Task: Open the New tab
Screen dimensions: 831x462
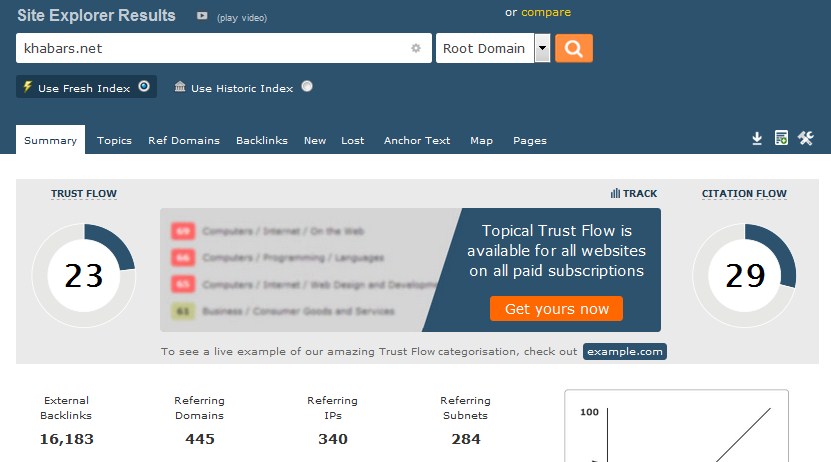Action: (315, 140)
